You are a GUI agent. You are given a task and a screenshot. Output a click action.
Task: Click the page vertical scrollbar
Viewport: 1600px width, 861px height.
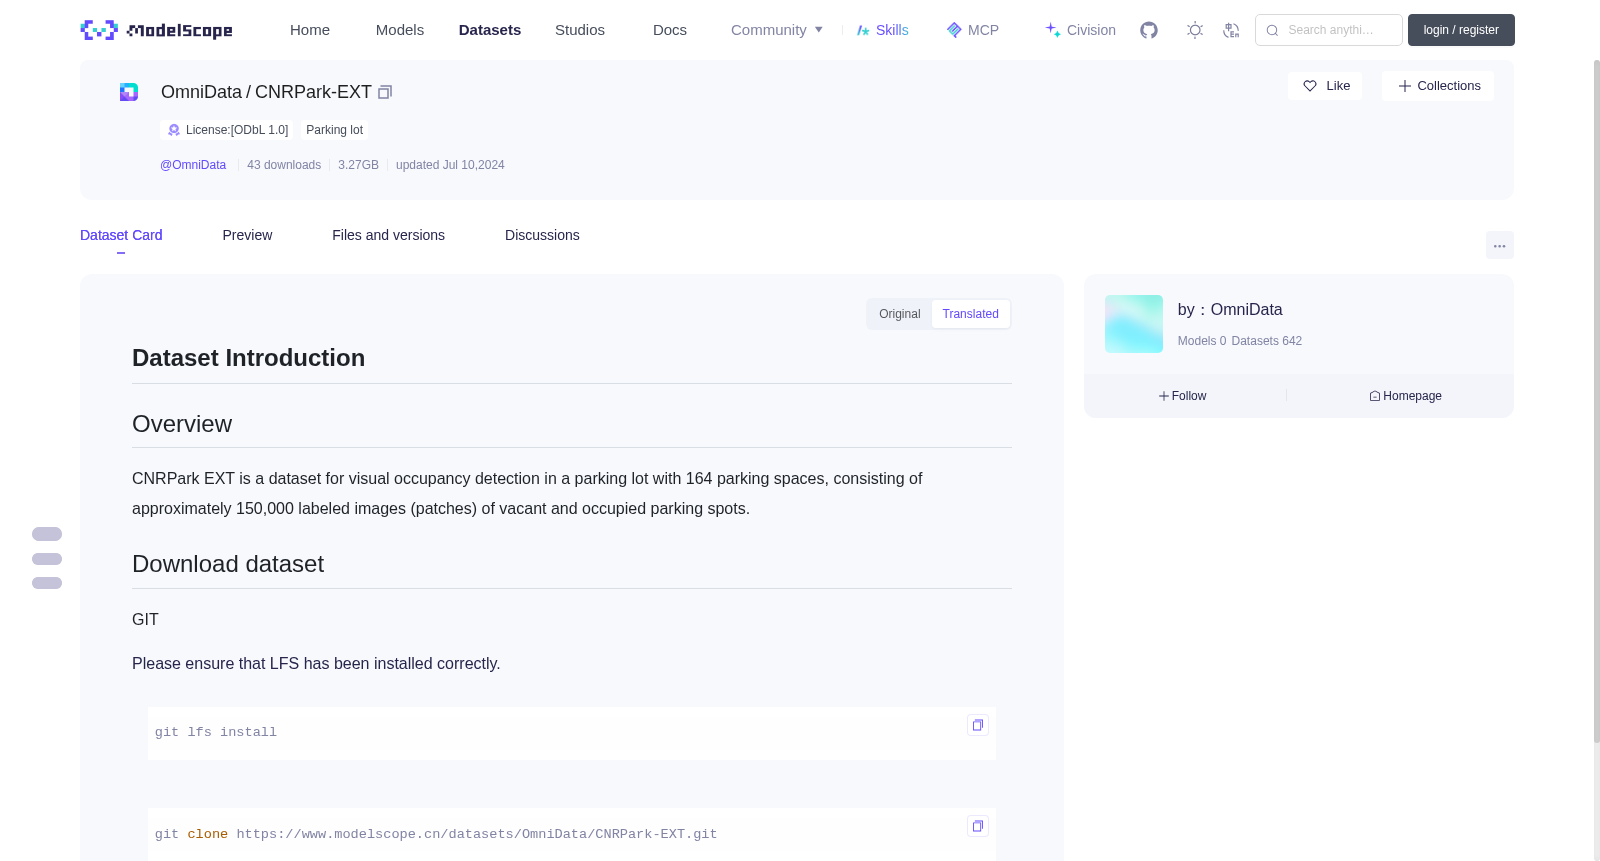1596,400
